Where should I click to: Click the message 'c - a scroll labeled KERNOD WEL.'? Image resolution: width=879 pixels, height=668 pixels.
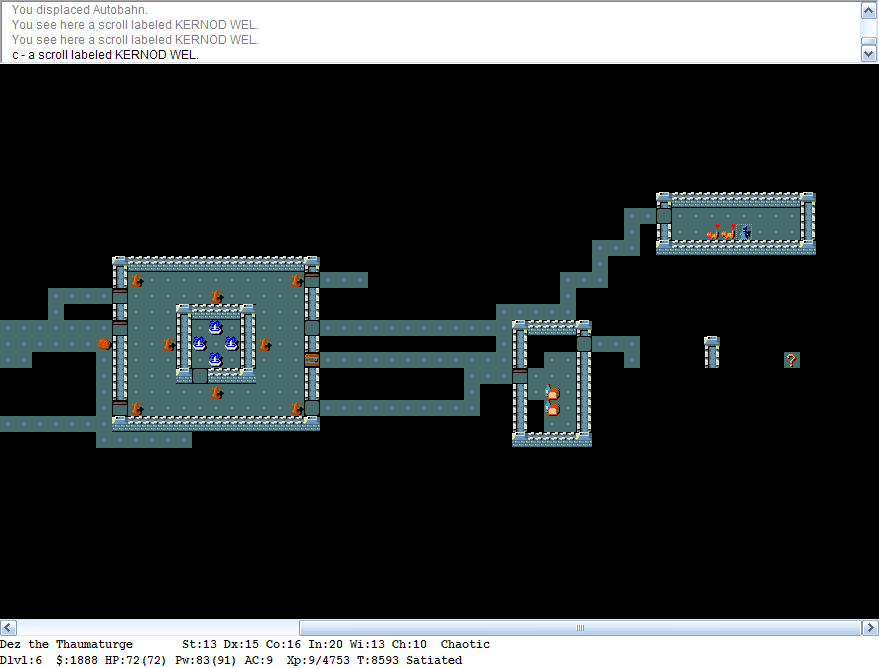105,55
